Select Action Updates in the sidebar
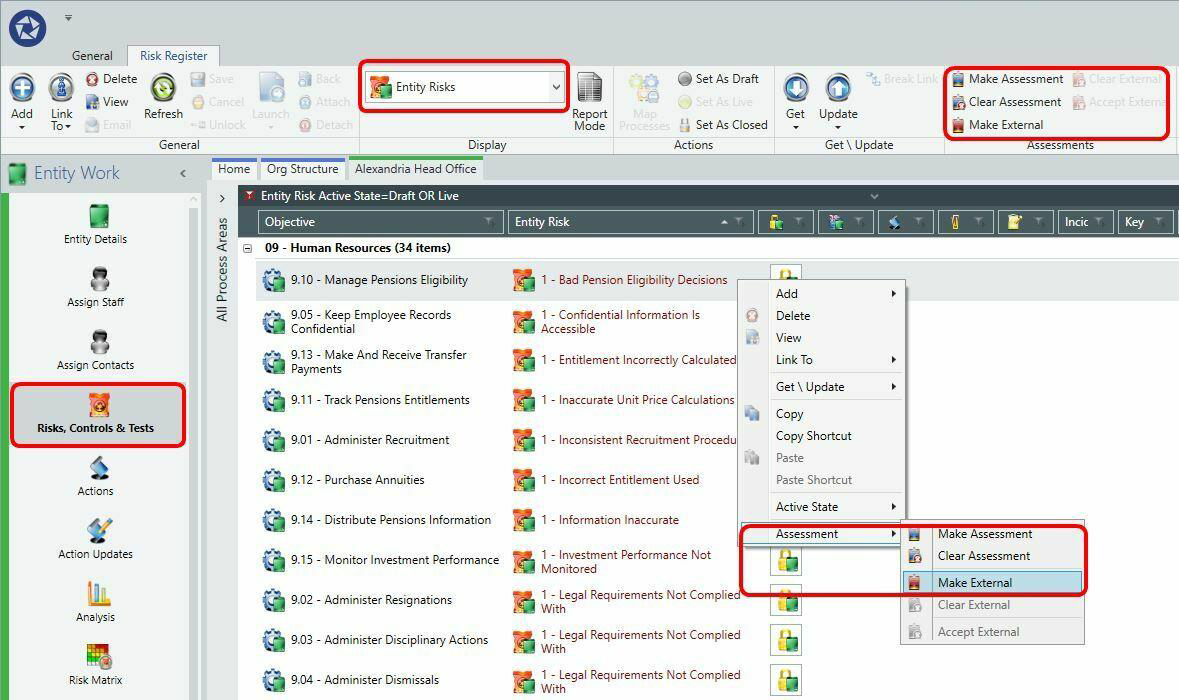 [x=95, y=538]
